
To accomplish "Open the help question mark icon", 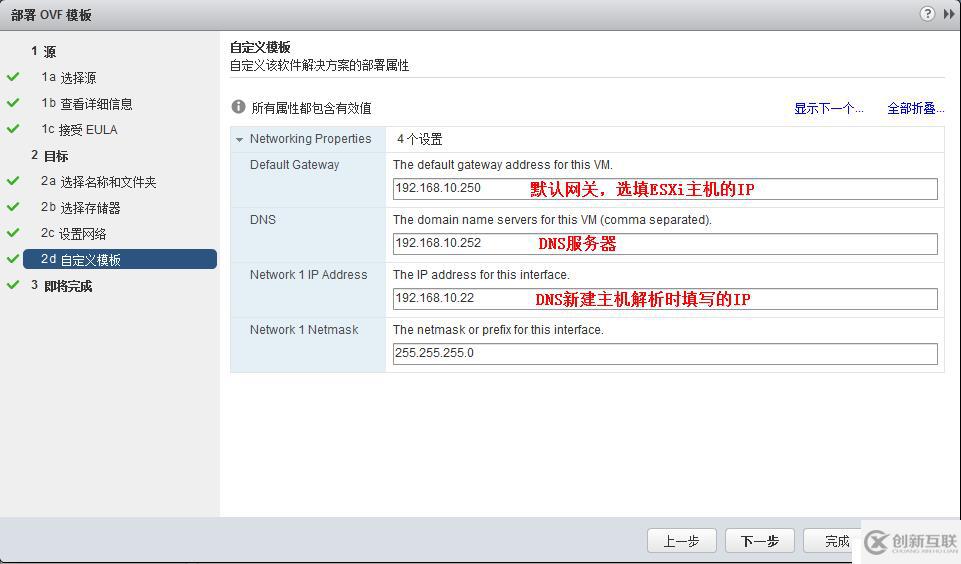I will 927,13.
